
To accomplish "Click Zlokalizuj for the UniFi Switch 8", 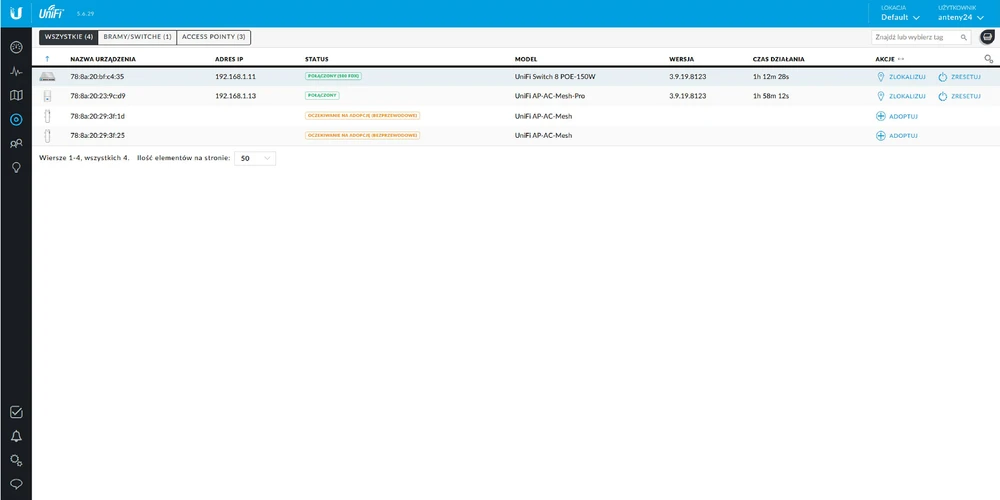I will coord(901,77).
